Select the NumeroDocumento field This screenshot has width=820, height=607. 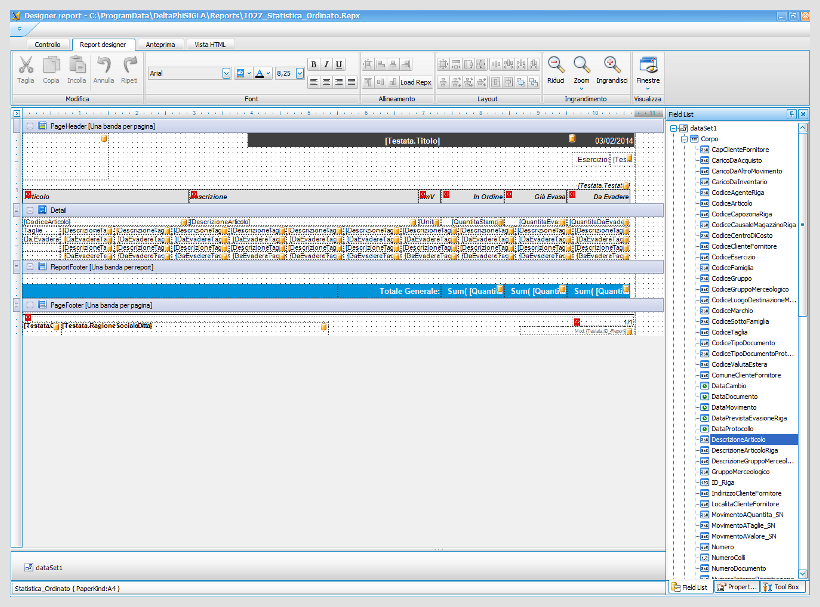point(738,568)
